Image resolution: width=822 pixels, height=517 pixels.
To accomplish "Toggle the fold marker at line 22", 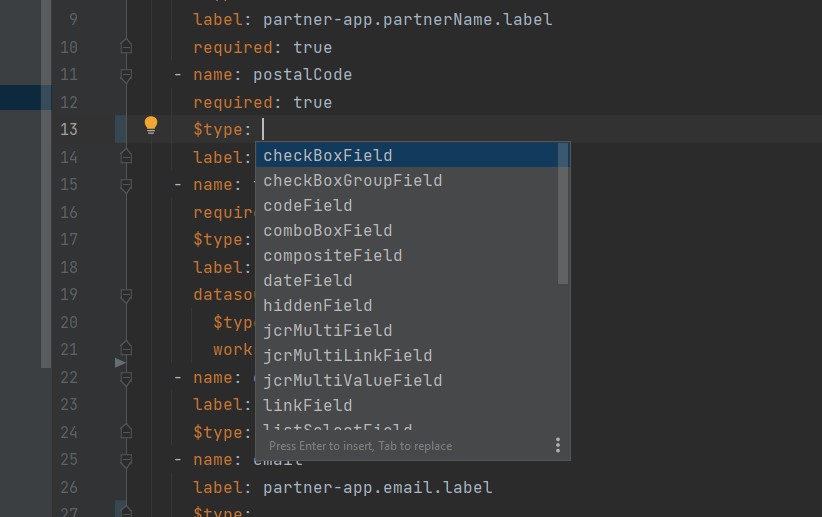I will point(126,377).
